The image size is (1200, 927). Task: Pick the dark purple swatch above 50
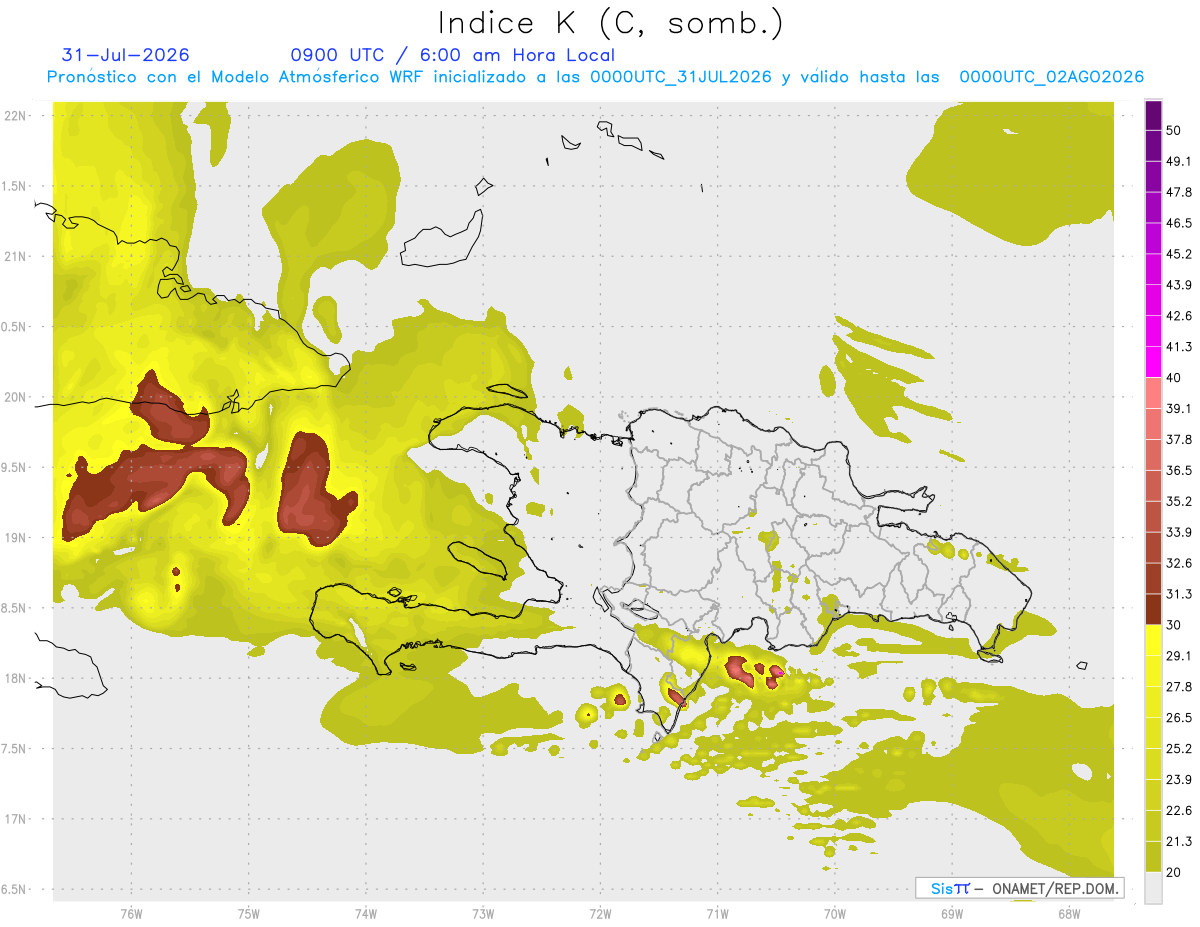click(1154, 116)
